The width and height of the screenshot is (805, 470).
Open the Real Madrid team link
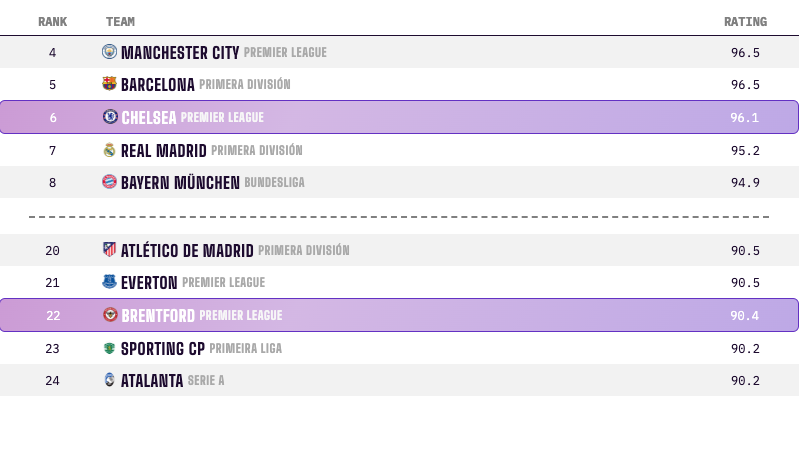click(x=164, y=151)
